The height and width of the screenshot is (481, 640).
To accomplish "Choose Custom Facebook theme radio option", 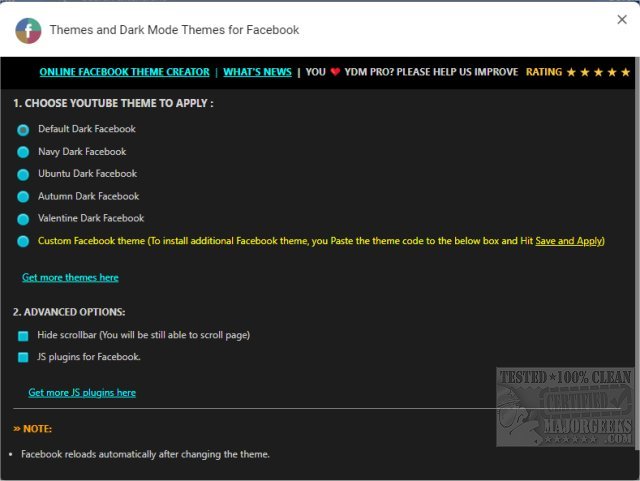I will point(23,241).
